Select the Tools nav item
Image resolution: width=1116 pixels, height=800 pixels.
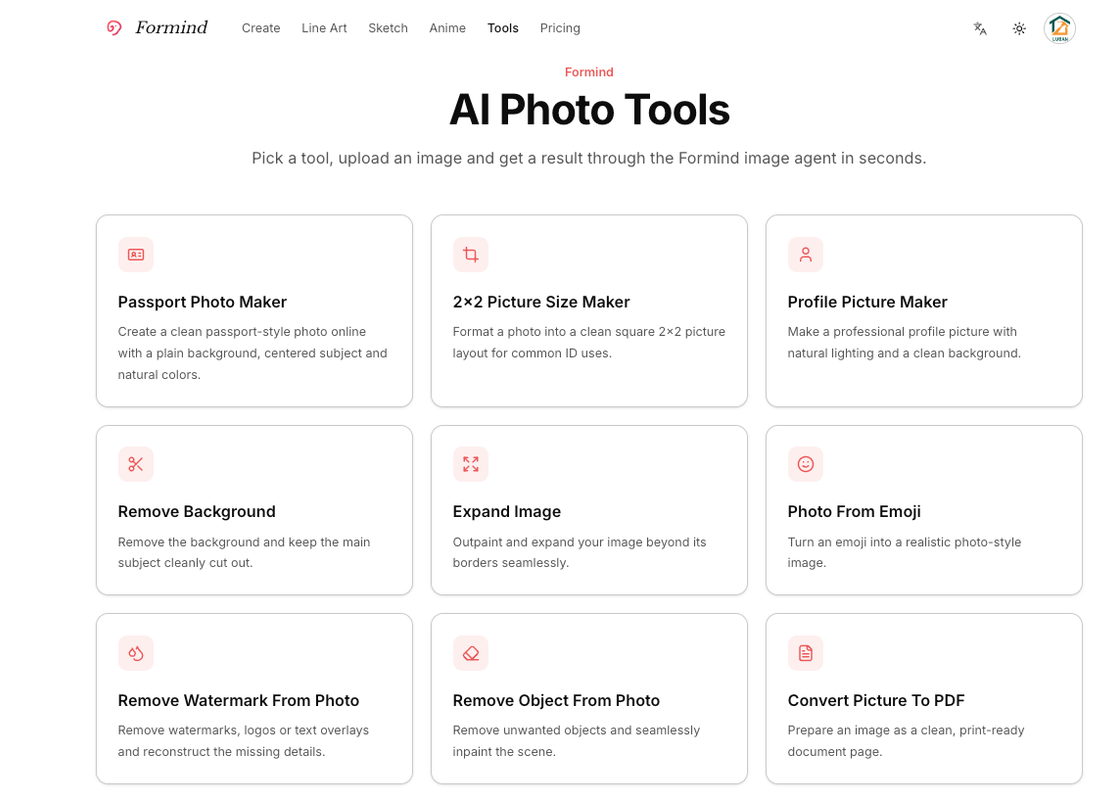502,28
